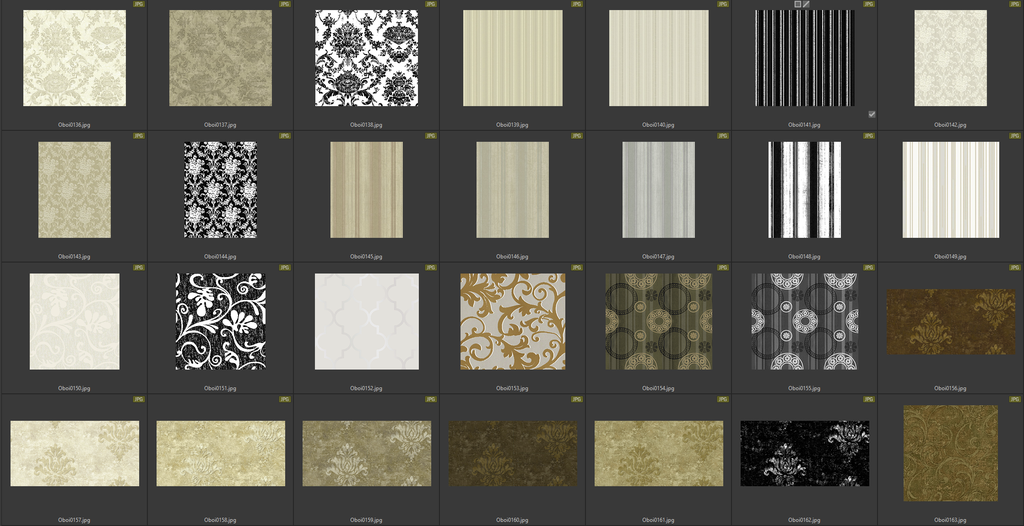Choose the black grunge Oboi0162 thumbnail
Image resolution: width=1024 pixels, height=526 pixels.
click(804, 453)
